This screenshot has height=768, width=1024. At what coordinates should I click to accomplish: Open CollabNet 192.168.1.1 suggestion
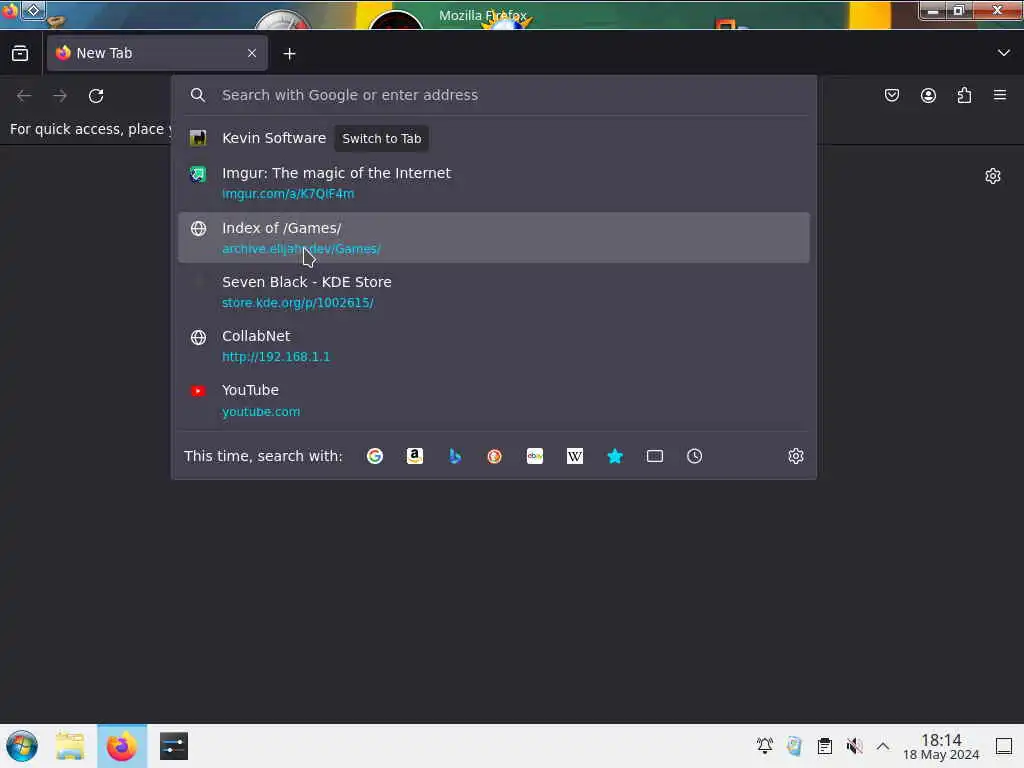(x=494, y=346)
